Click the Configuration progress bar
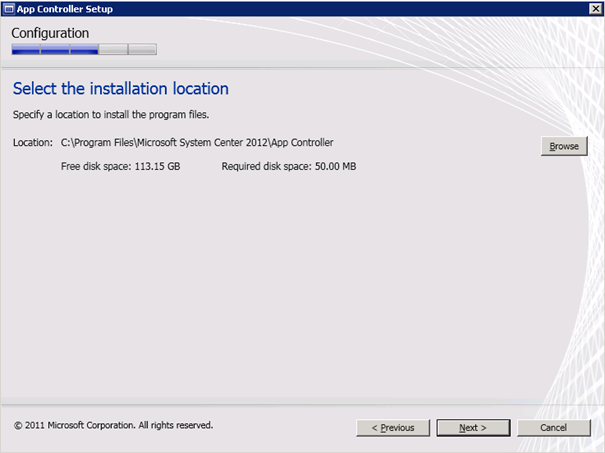605x453 pixels. (x=84, y=49)
